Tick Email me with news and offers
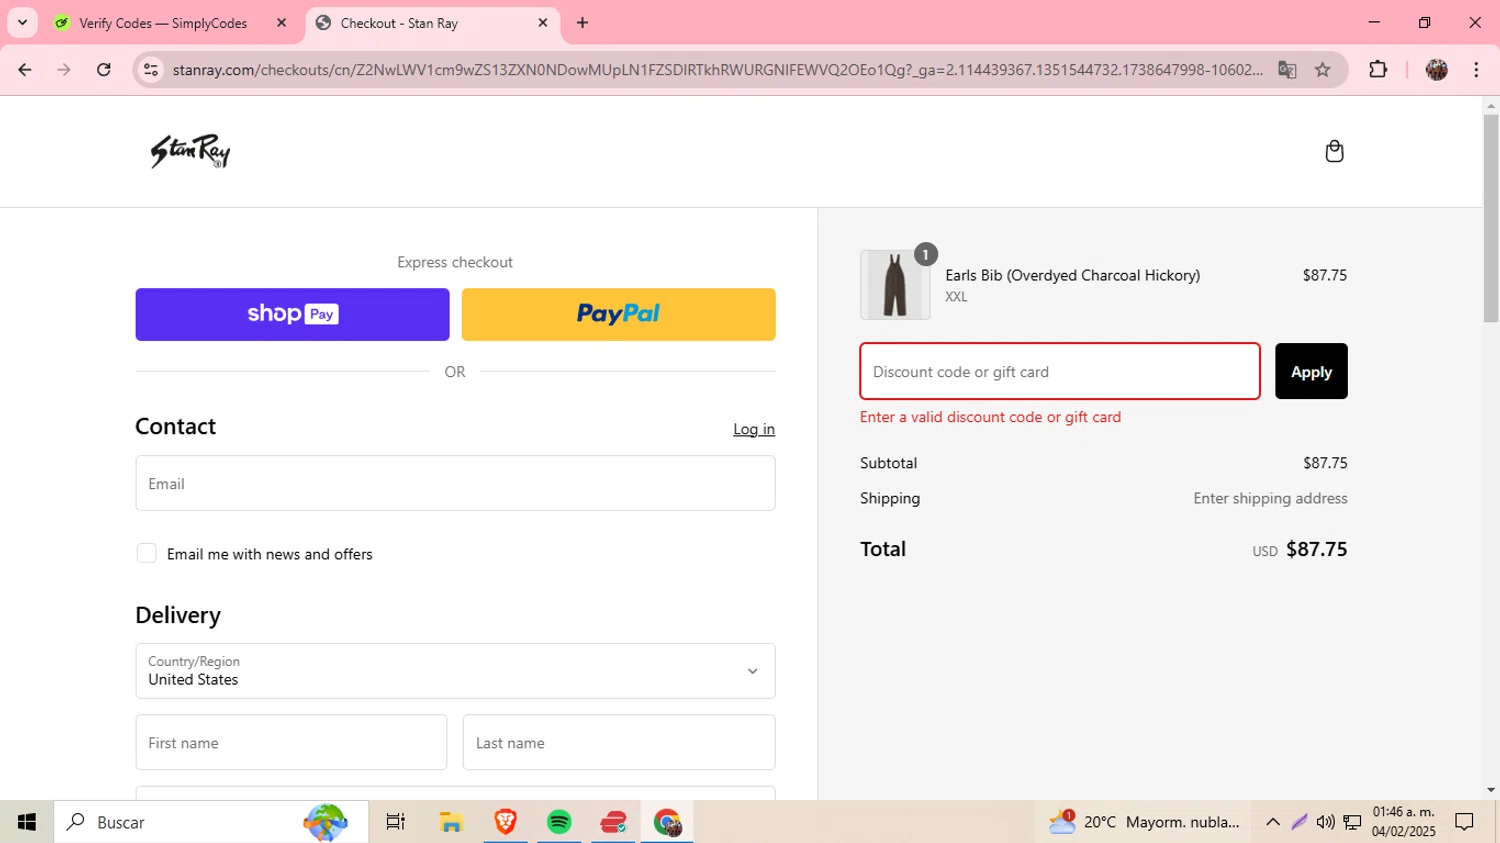 tap(146, 553)
